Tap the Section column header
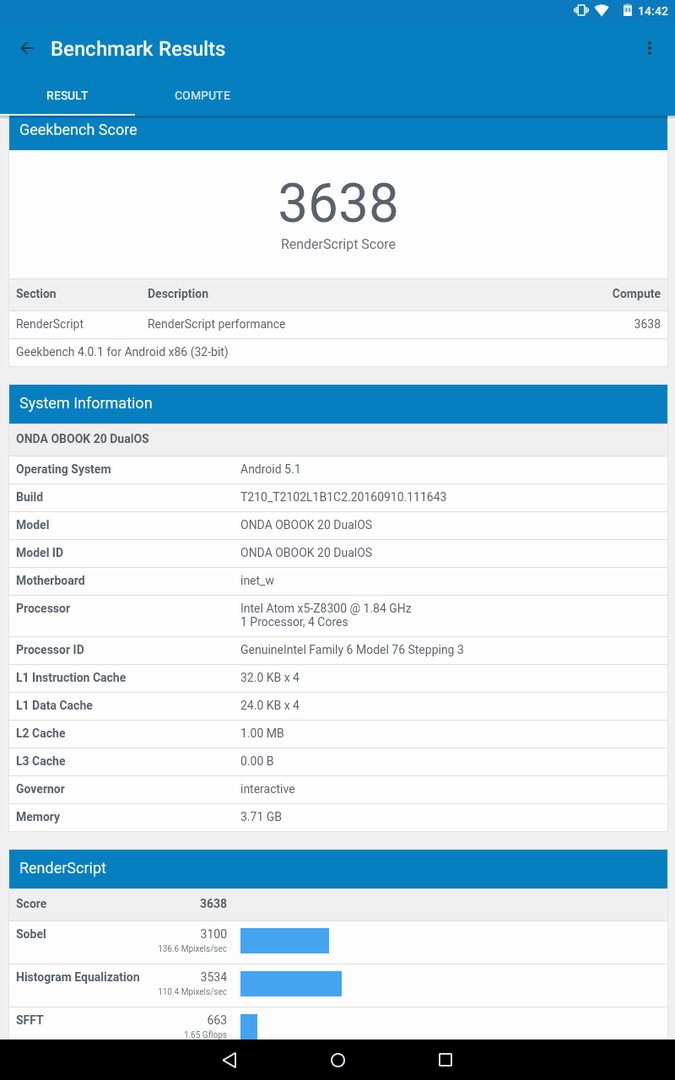The width and height of the screenshot is (675, 1080). tap(36, 293)
